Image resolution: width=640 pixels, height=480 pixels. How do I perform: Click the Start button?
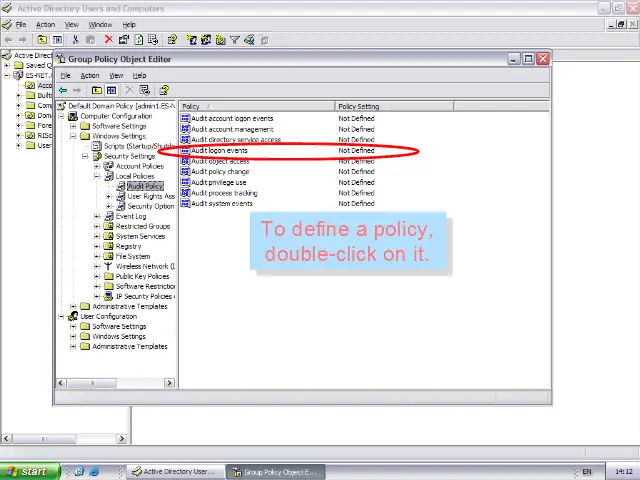click(30, 471)
